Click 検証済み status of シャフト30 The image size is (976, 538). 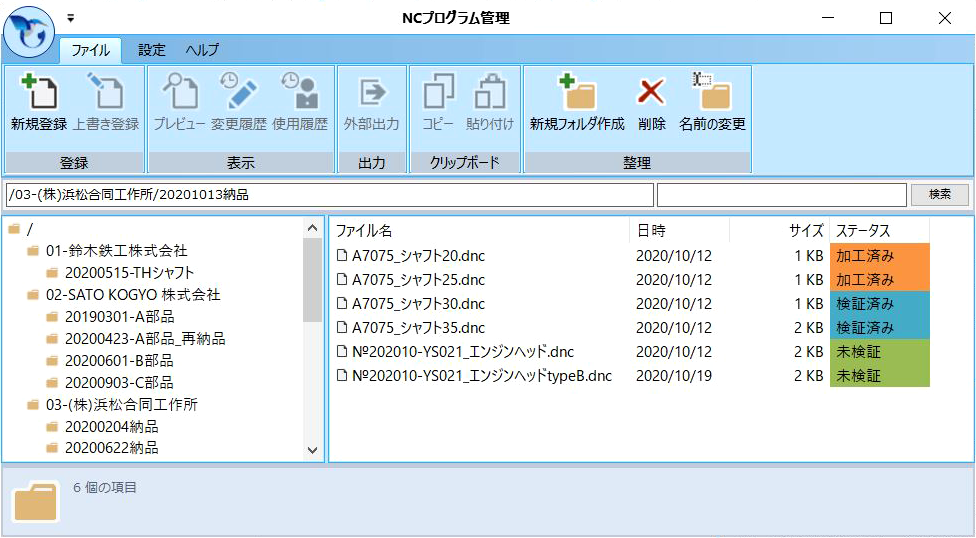point(880,304)
